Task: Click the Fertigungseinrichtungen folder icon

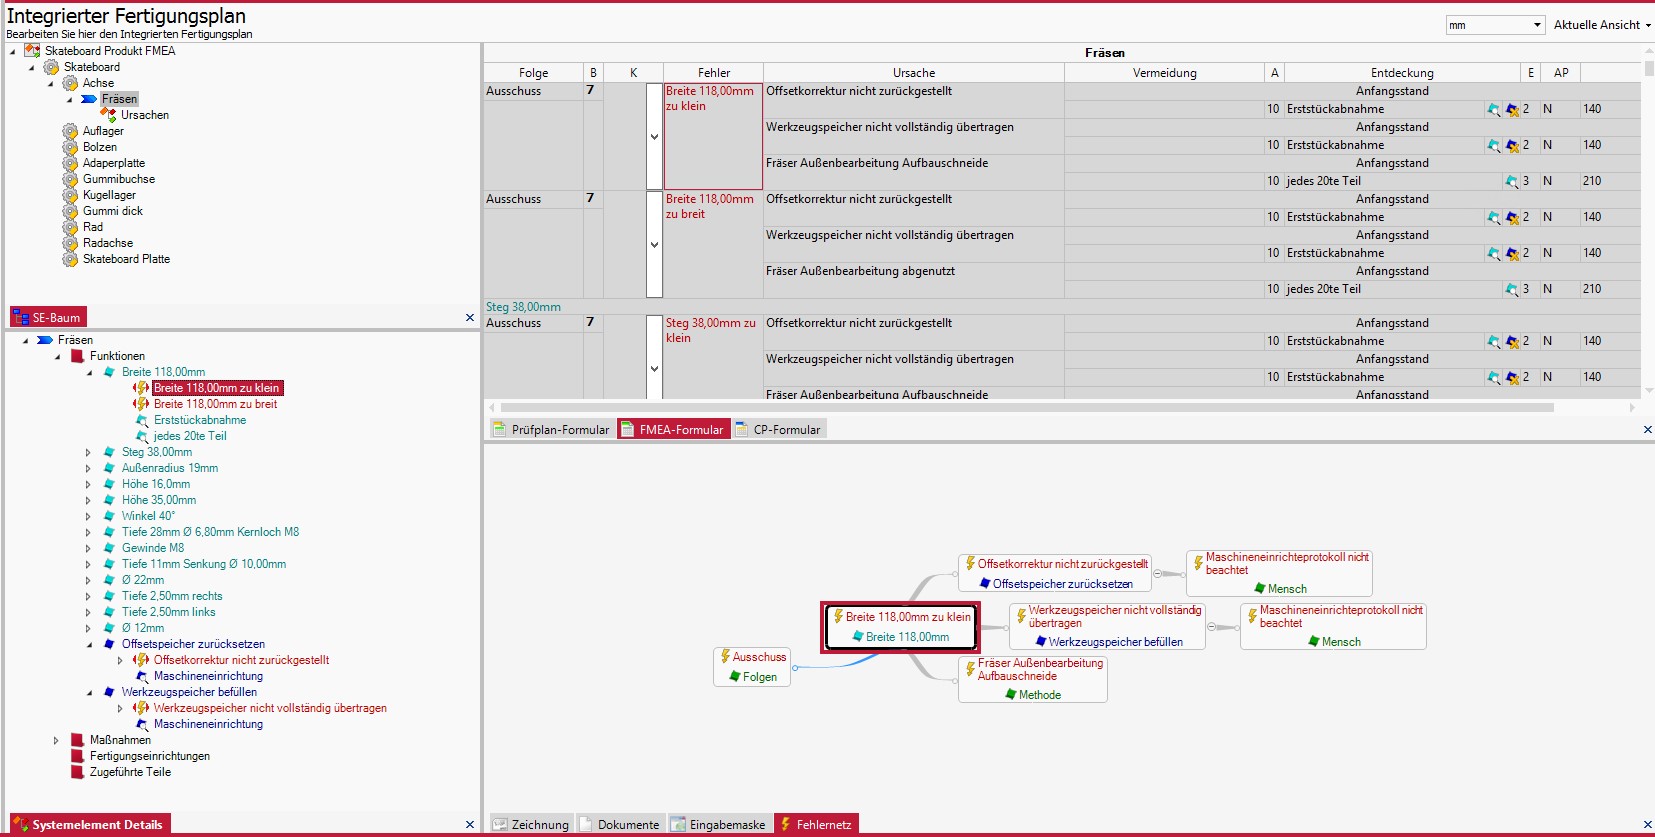Action: [x=77, y=756]
